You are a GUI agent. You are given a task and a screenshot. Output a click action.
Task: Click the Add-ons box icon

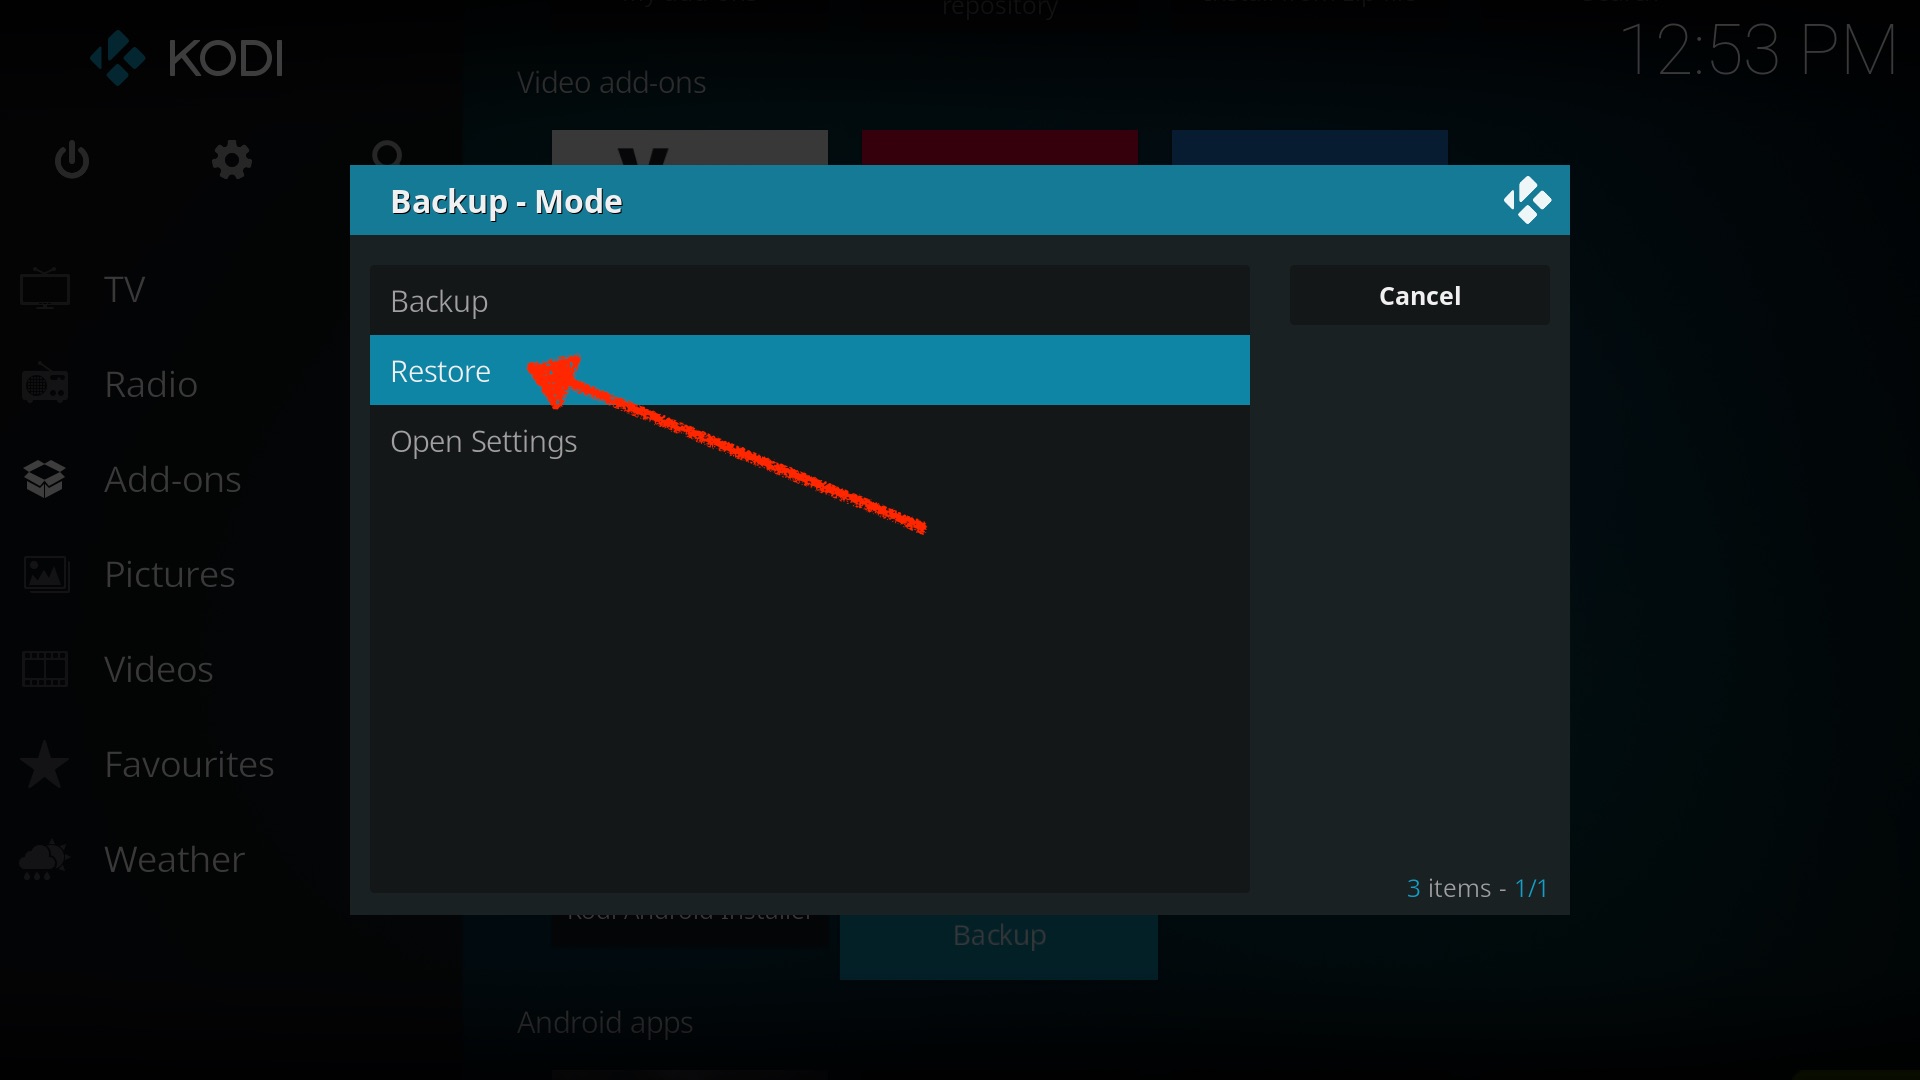point(45,480)
